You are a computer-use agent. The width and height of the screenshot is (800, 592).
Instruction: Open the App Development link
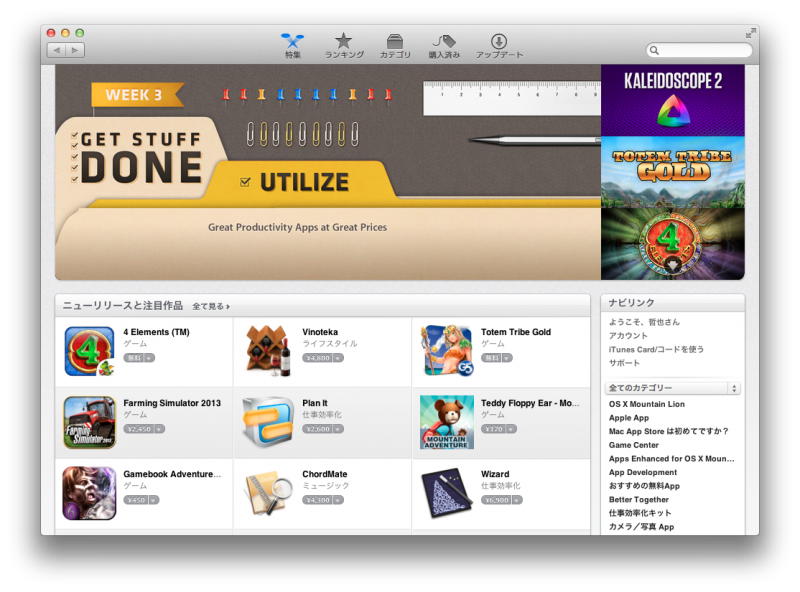pos(643,473)
